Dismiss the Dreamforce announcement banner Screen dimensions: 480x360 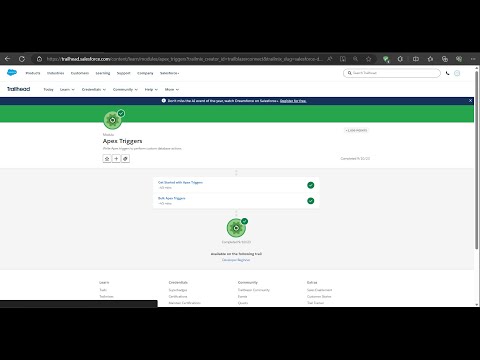470,100
